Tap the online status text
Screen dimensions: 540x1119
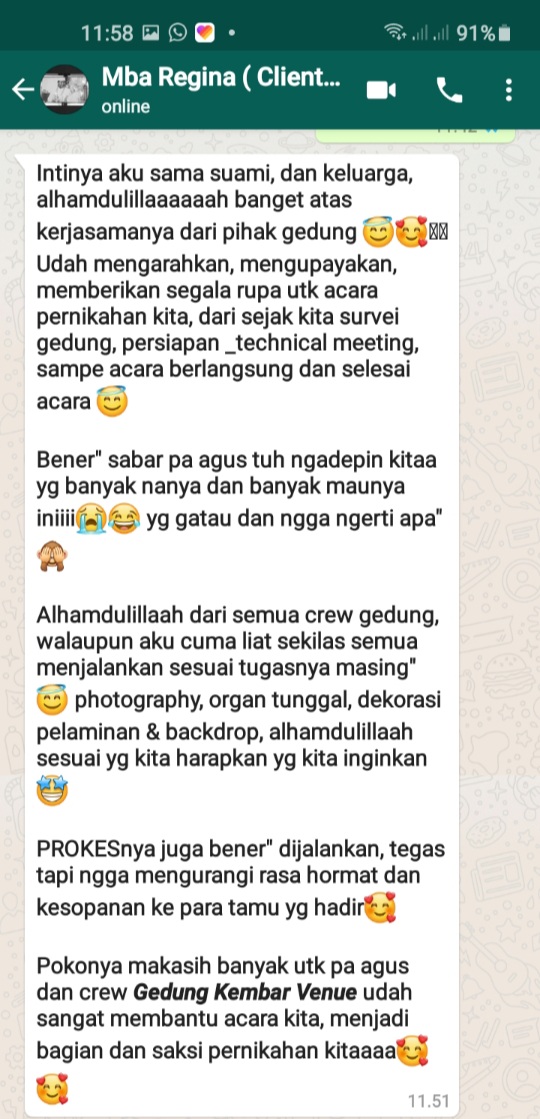(x=126, y=107)
